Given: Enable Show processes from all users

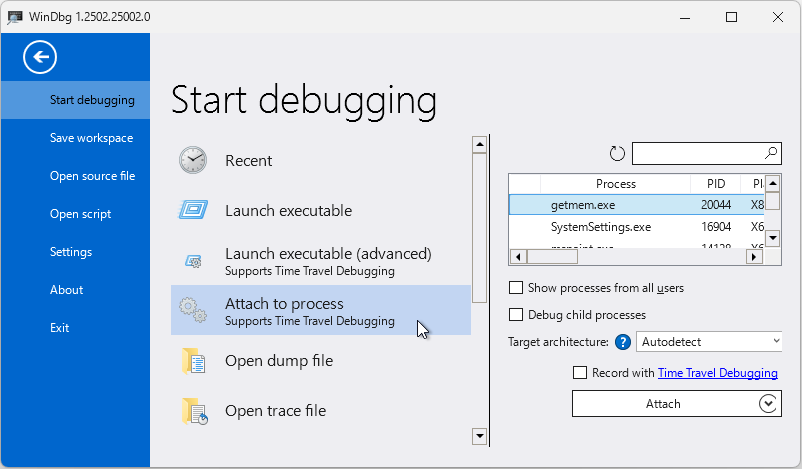Looking at the screenshot, I should pyautogui.click(x=516, y=287).
